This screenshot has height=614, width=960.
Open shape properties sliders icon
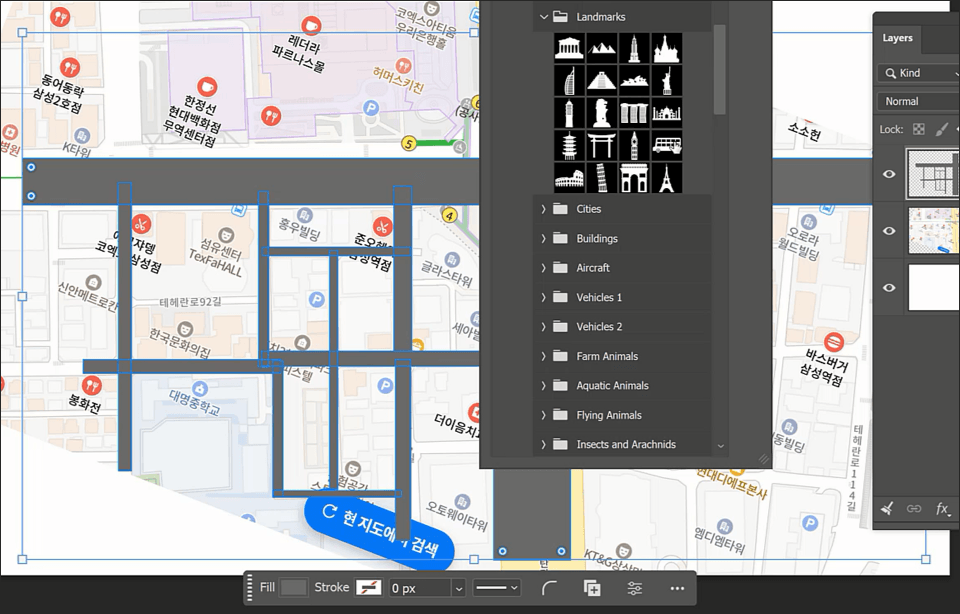point(635,588)
